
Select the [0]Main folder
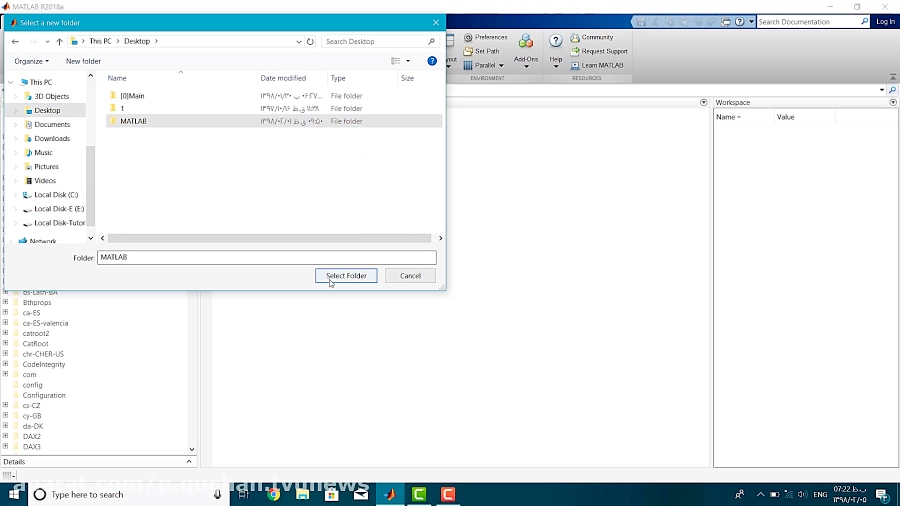[x=274, y=96]
